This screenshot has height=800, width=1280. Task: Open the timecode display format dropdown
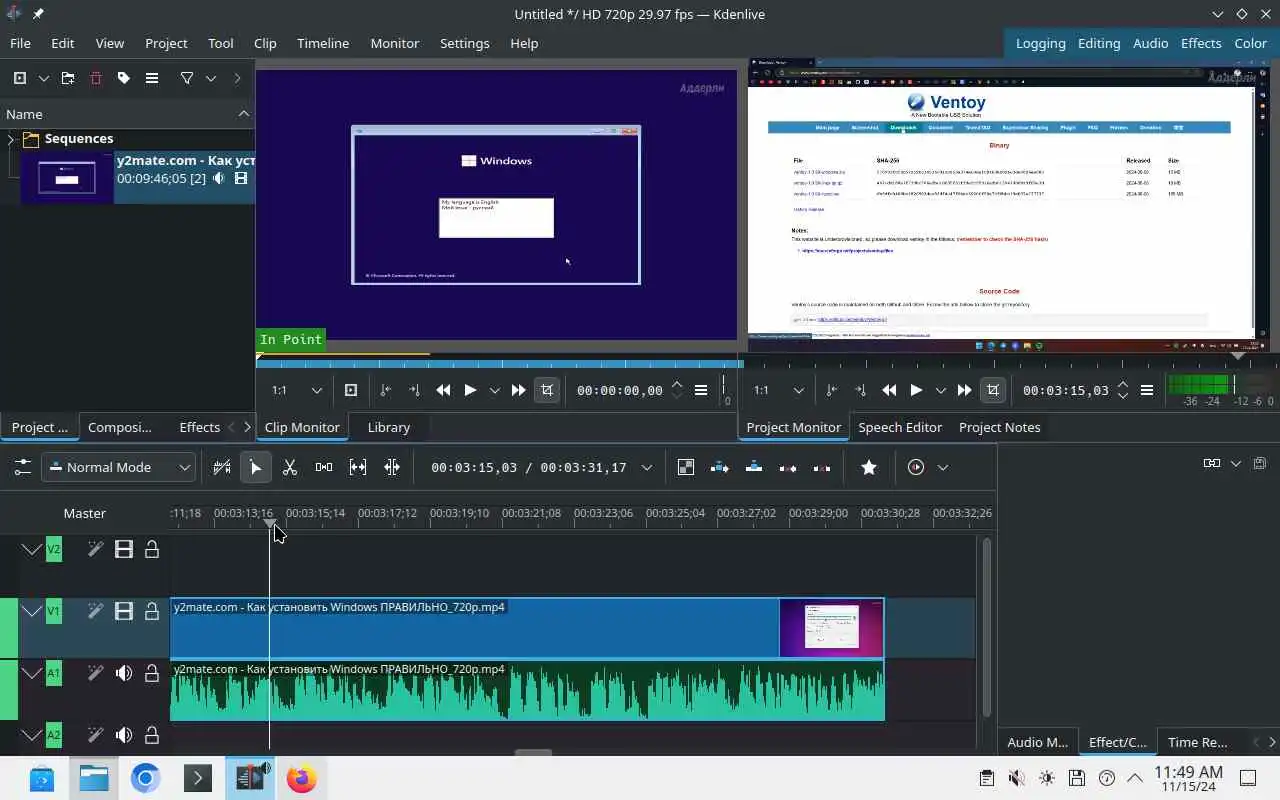click(647, 467)
